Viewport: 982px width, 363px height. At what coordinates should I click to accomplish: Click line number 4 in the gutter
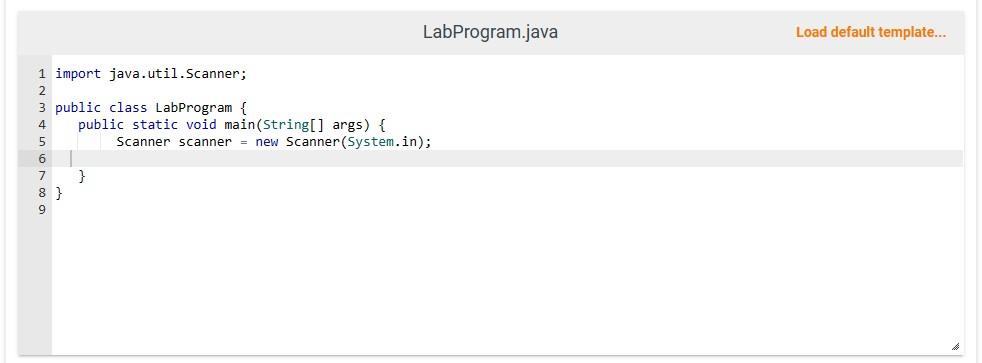pyautogui.click(x=42, y=125)
